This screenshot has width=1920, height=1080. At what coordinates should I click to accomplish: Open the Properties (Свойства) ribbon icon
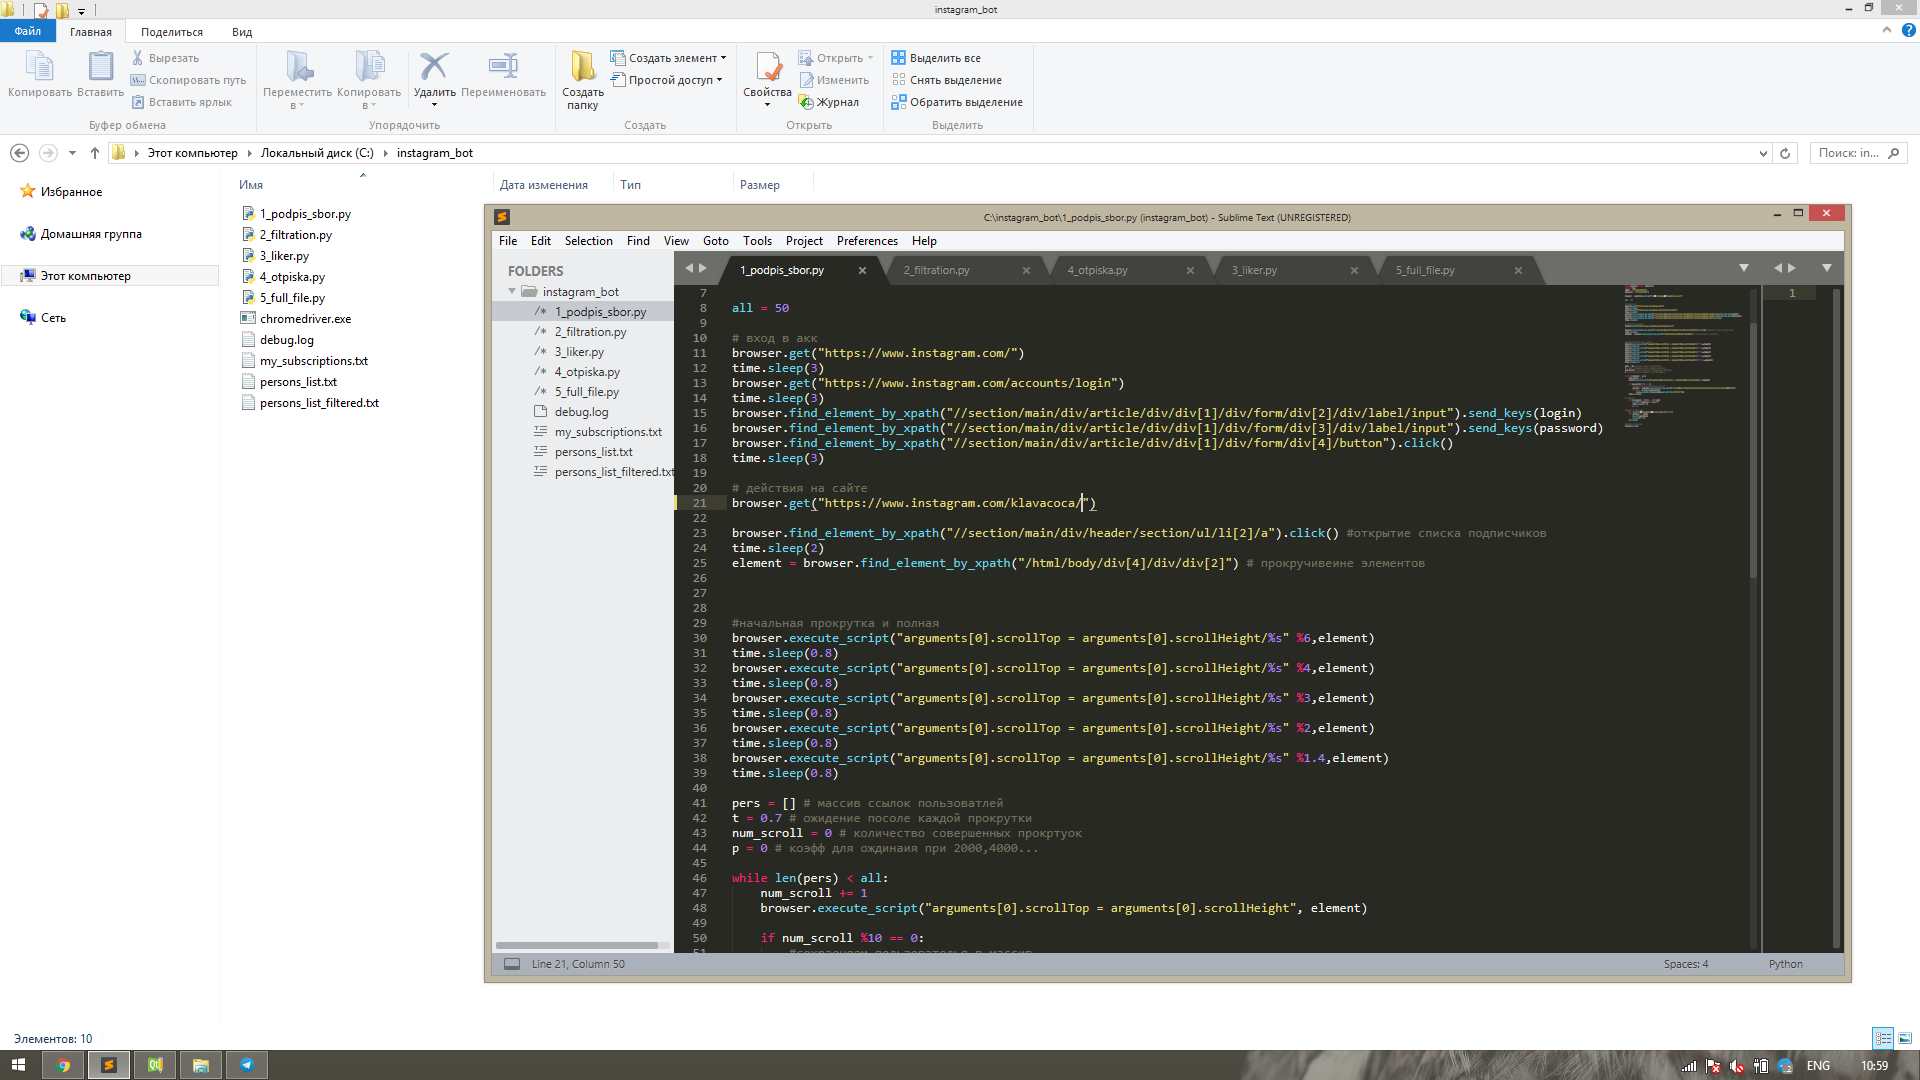pos(767,68)
